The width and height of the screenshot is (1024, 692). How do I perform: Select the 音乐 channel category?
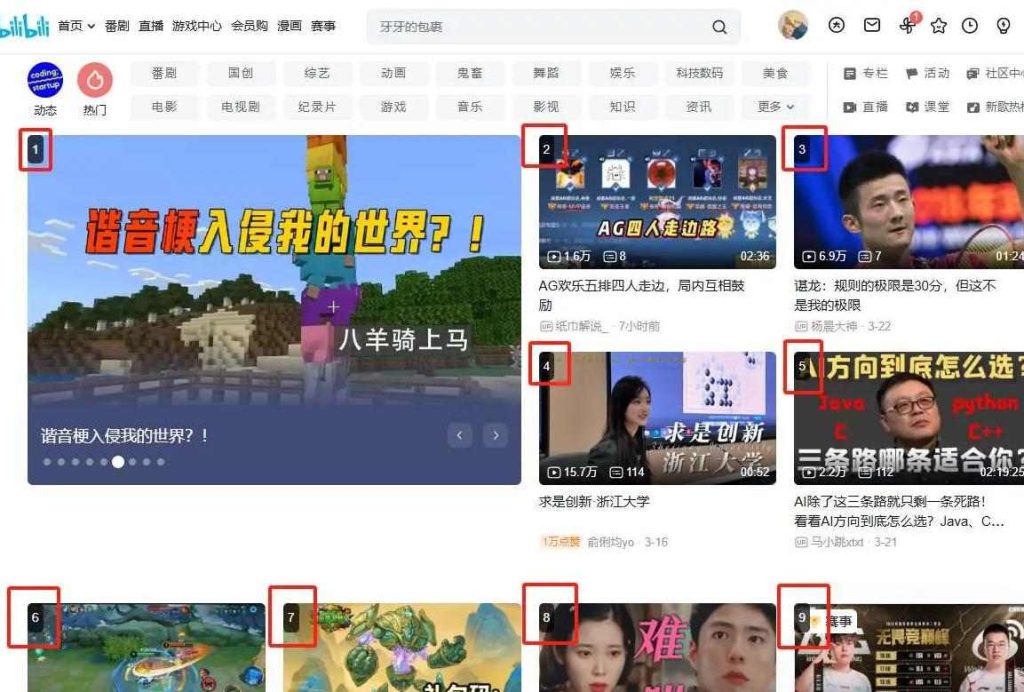(470, 106)
